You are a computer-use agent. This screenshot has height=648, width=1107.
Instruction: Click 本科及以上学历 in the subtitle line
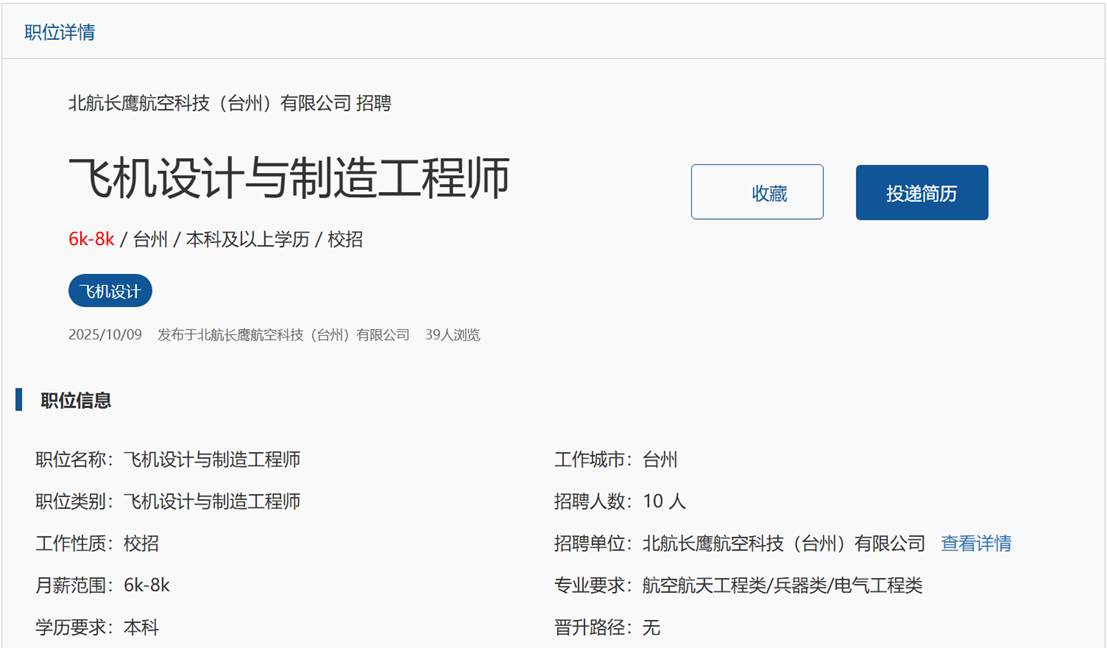[x=247, y=239]
